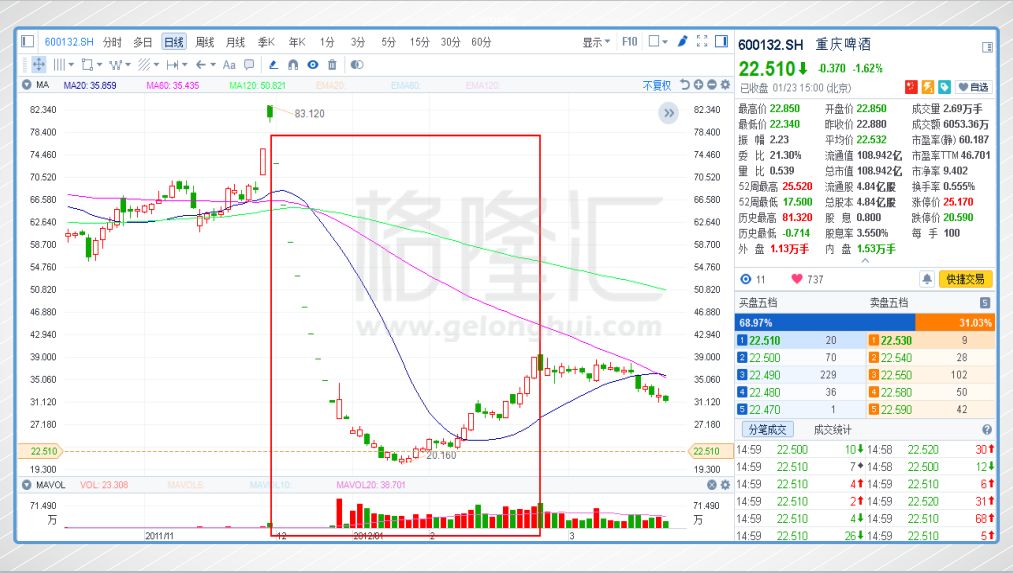Viewport: 1013px width, 573px height.
Task: Click the orange lightning bolt icon
Action: click(928, 87)
